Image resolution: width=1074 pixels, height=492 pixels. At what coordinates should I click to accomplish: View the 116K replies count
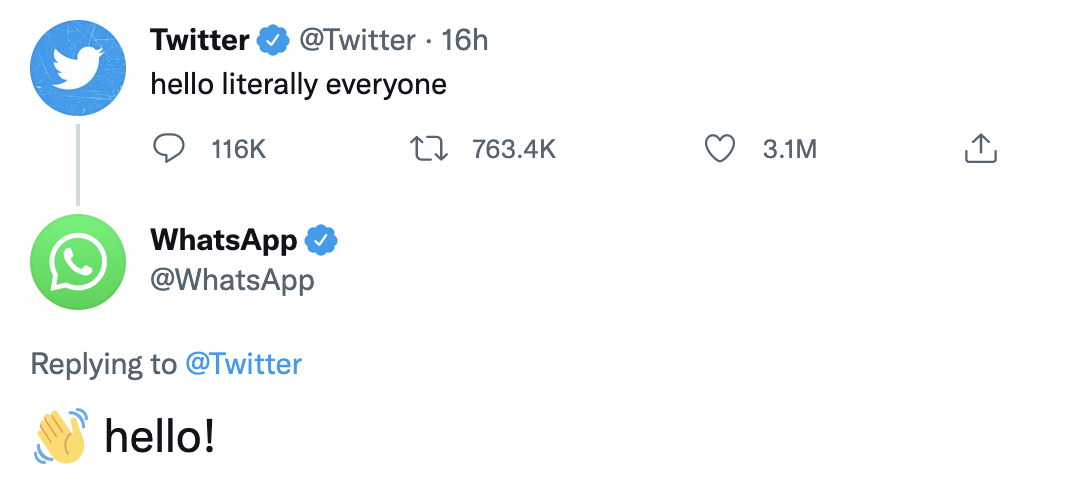tap(238, 150)
